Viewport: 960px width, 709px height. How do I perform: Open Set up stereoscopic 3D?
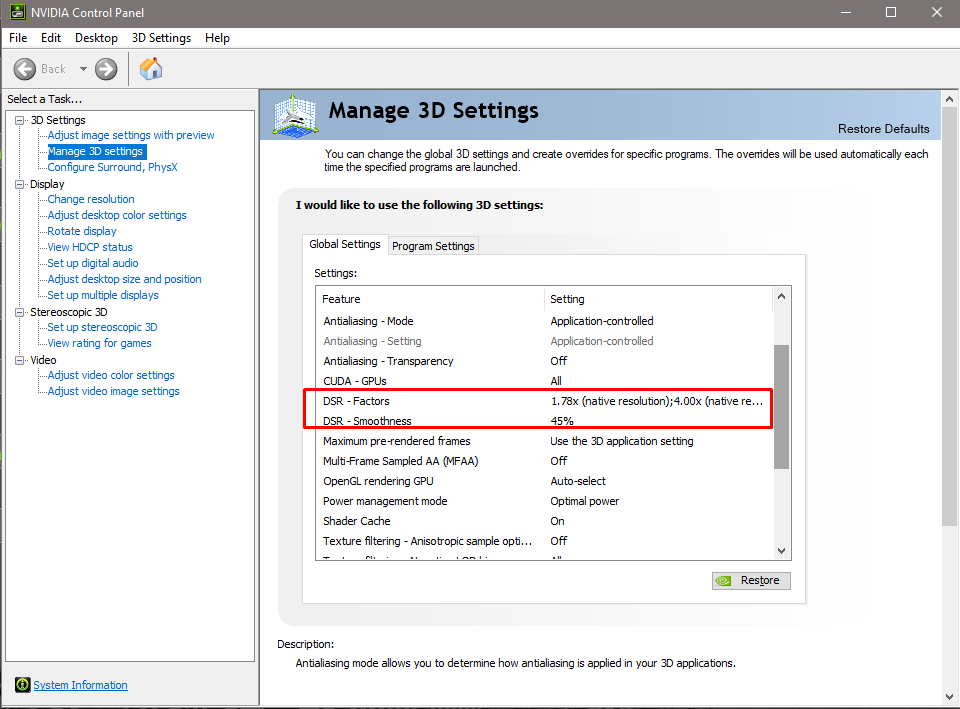click(x=102, y=327)
